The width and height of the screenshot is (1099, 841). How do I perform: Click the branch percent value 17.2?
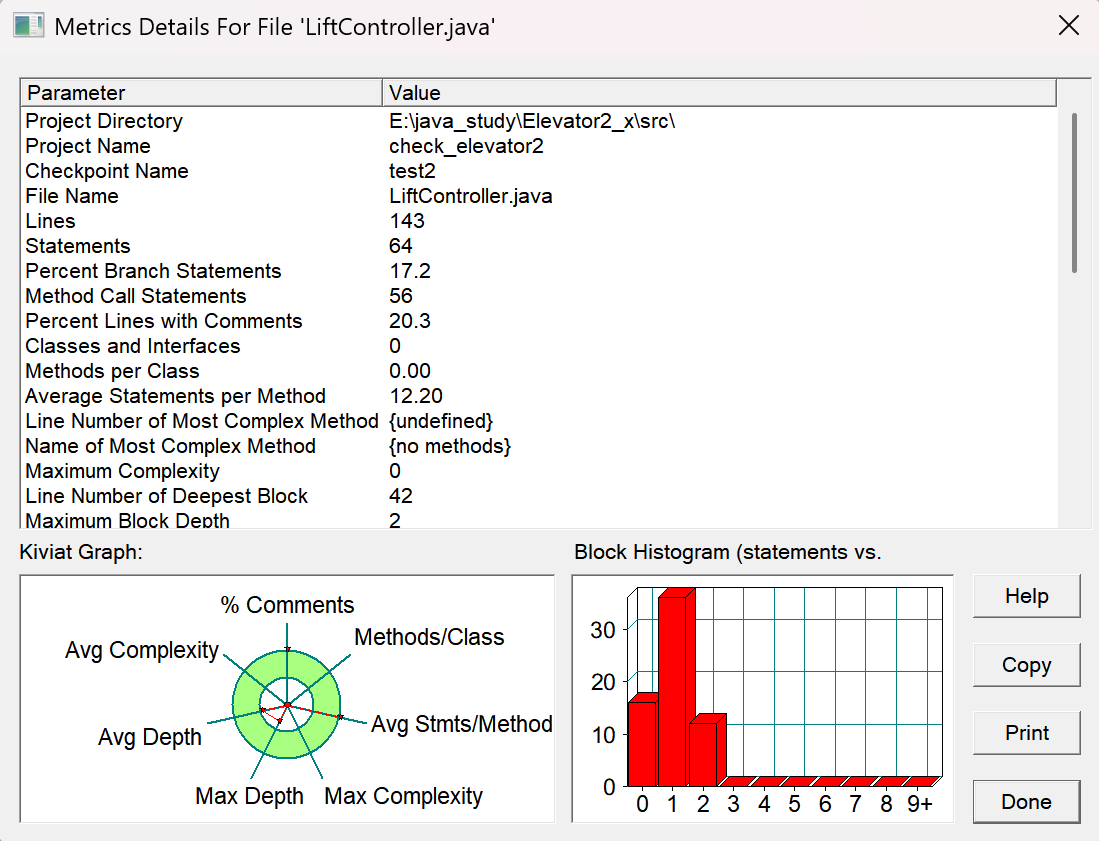coord(409,271)
